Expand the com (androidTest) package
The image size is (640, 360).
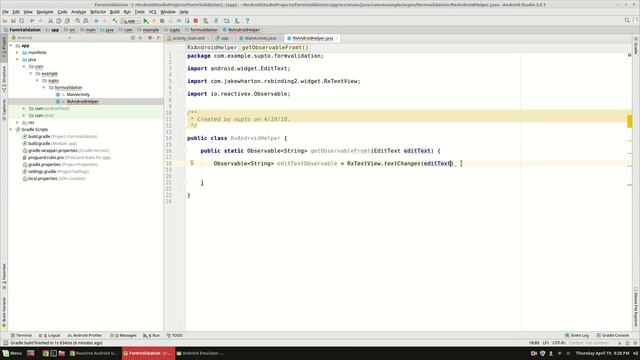coord(24,109)
